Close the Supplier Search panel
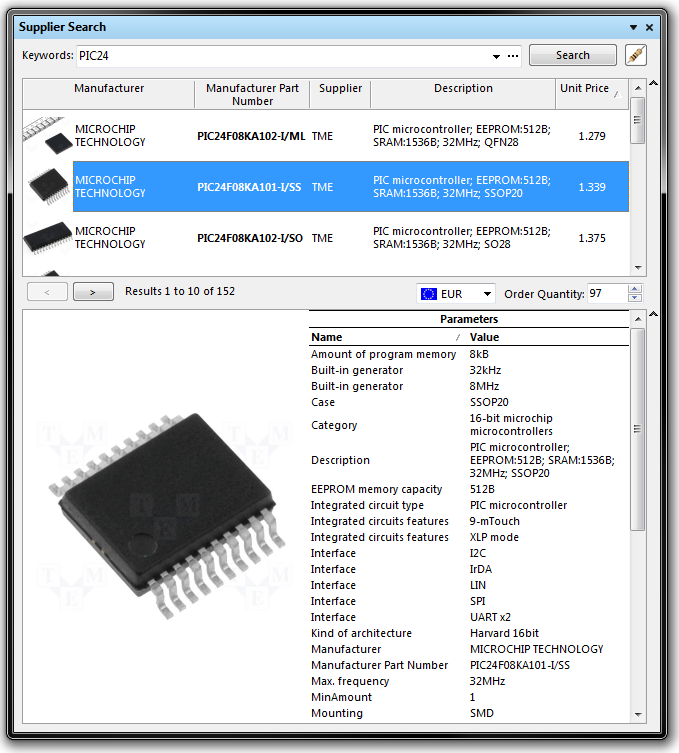Image resolution: width=679 pixels, height=753 pixels. (x=649, y=27)
